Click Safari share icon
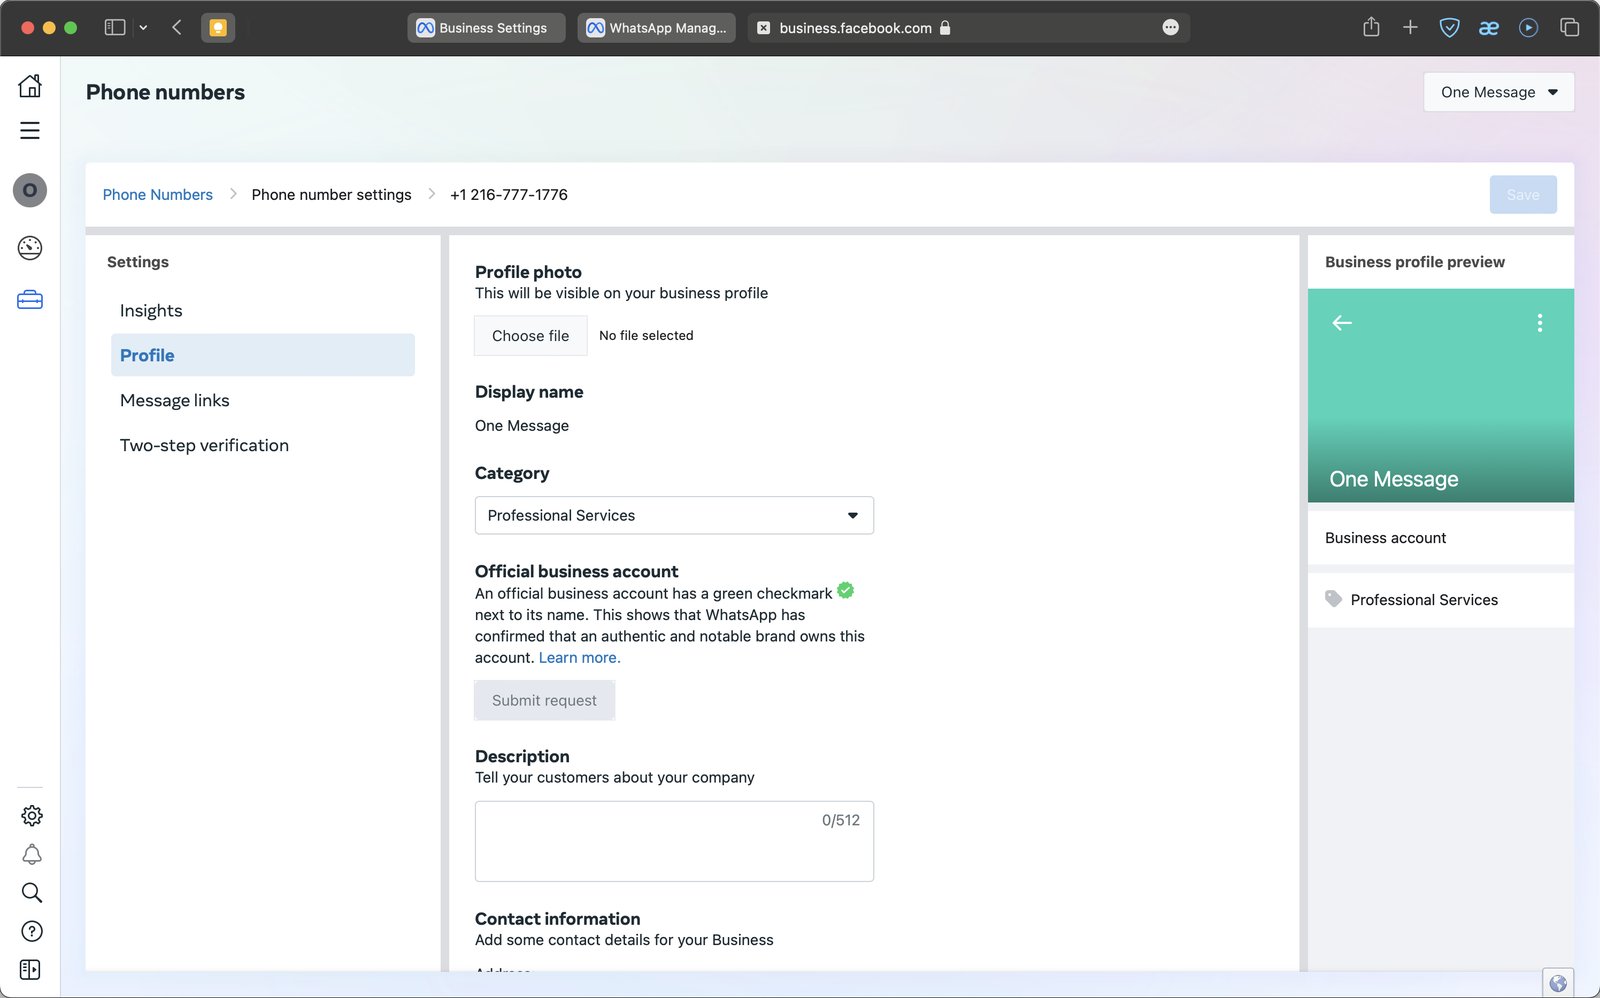The image size is (1600, 998). click(x=1371, y=27)
